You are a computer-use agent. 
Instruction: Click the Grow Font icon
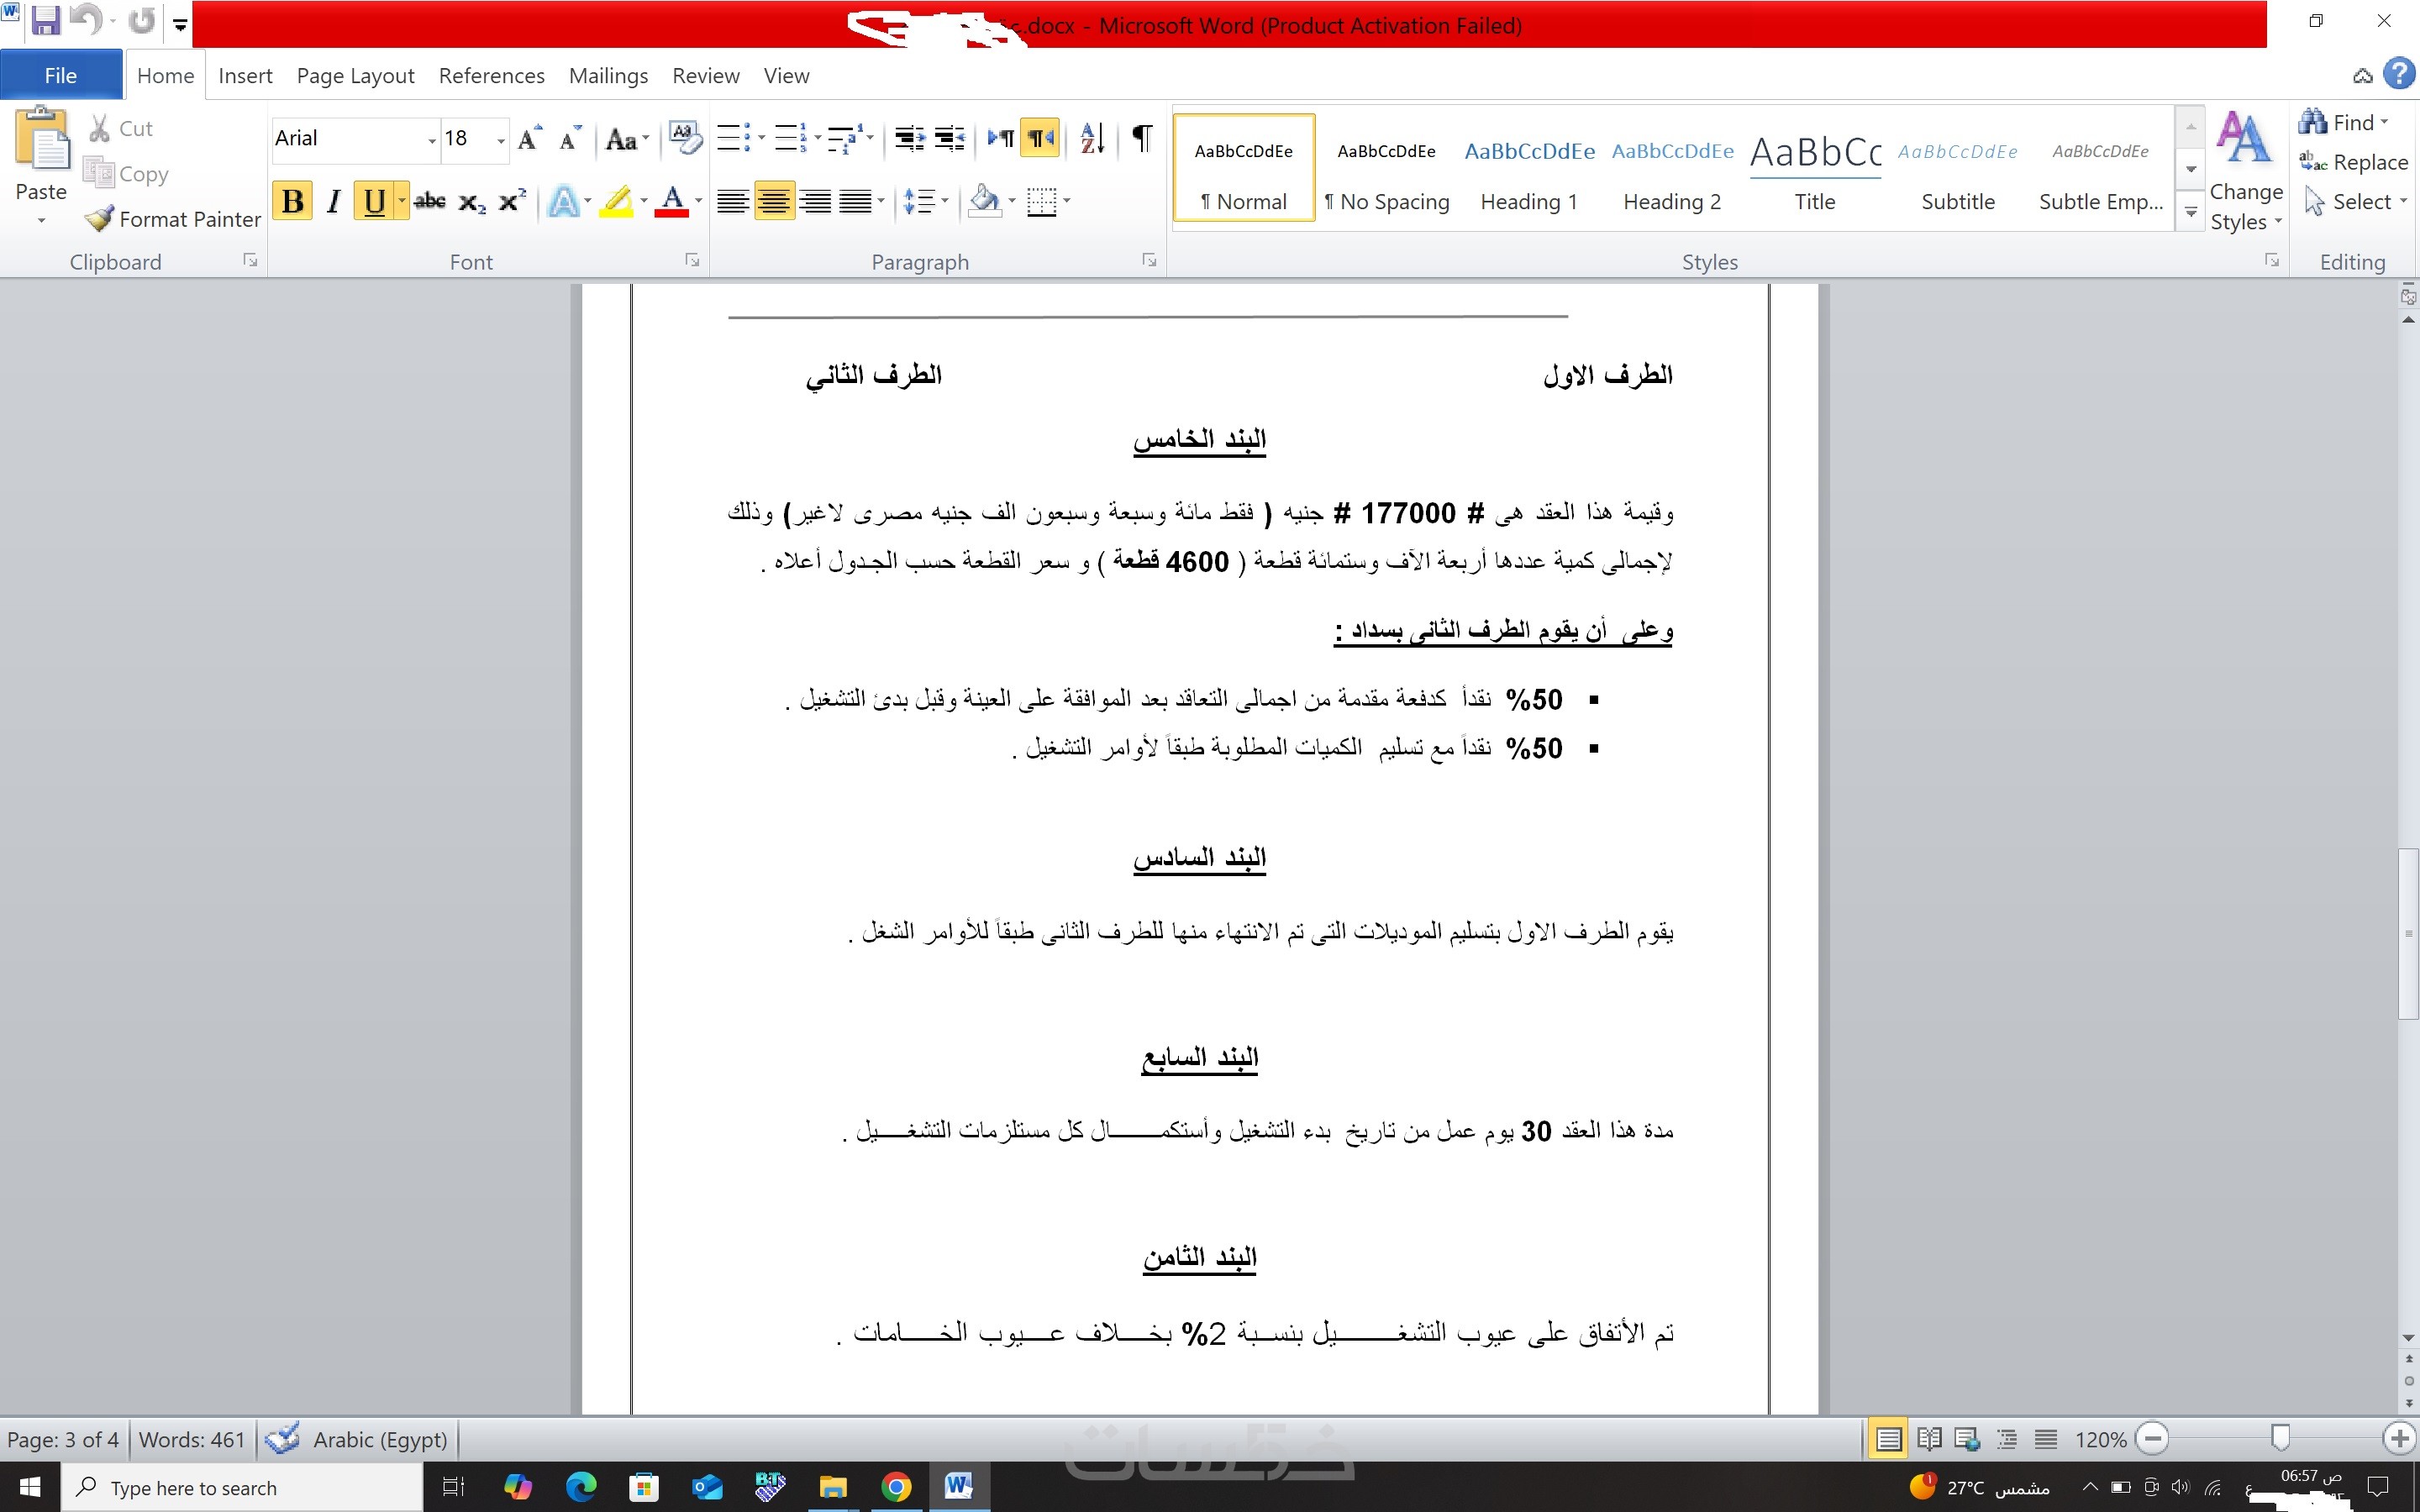pos(529,139)
